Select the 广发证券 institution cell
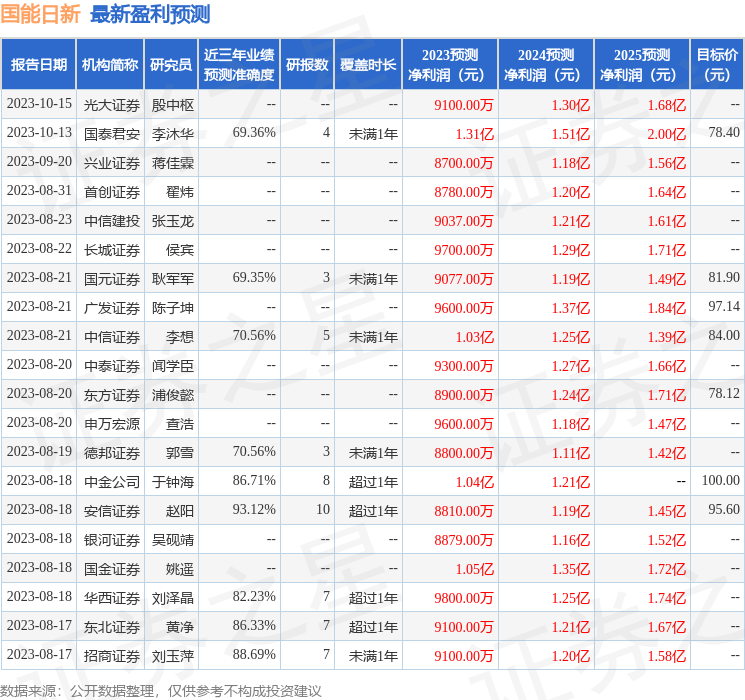745x700 pixels. point(112,308)
